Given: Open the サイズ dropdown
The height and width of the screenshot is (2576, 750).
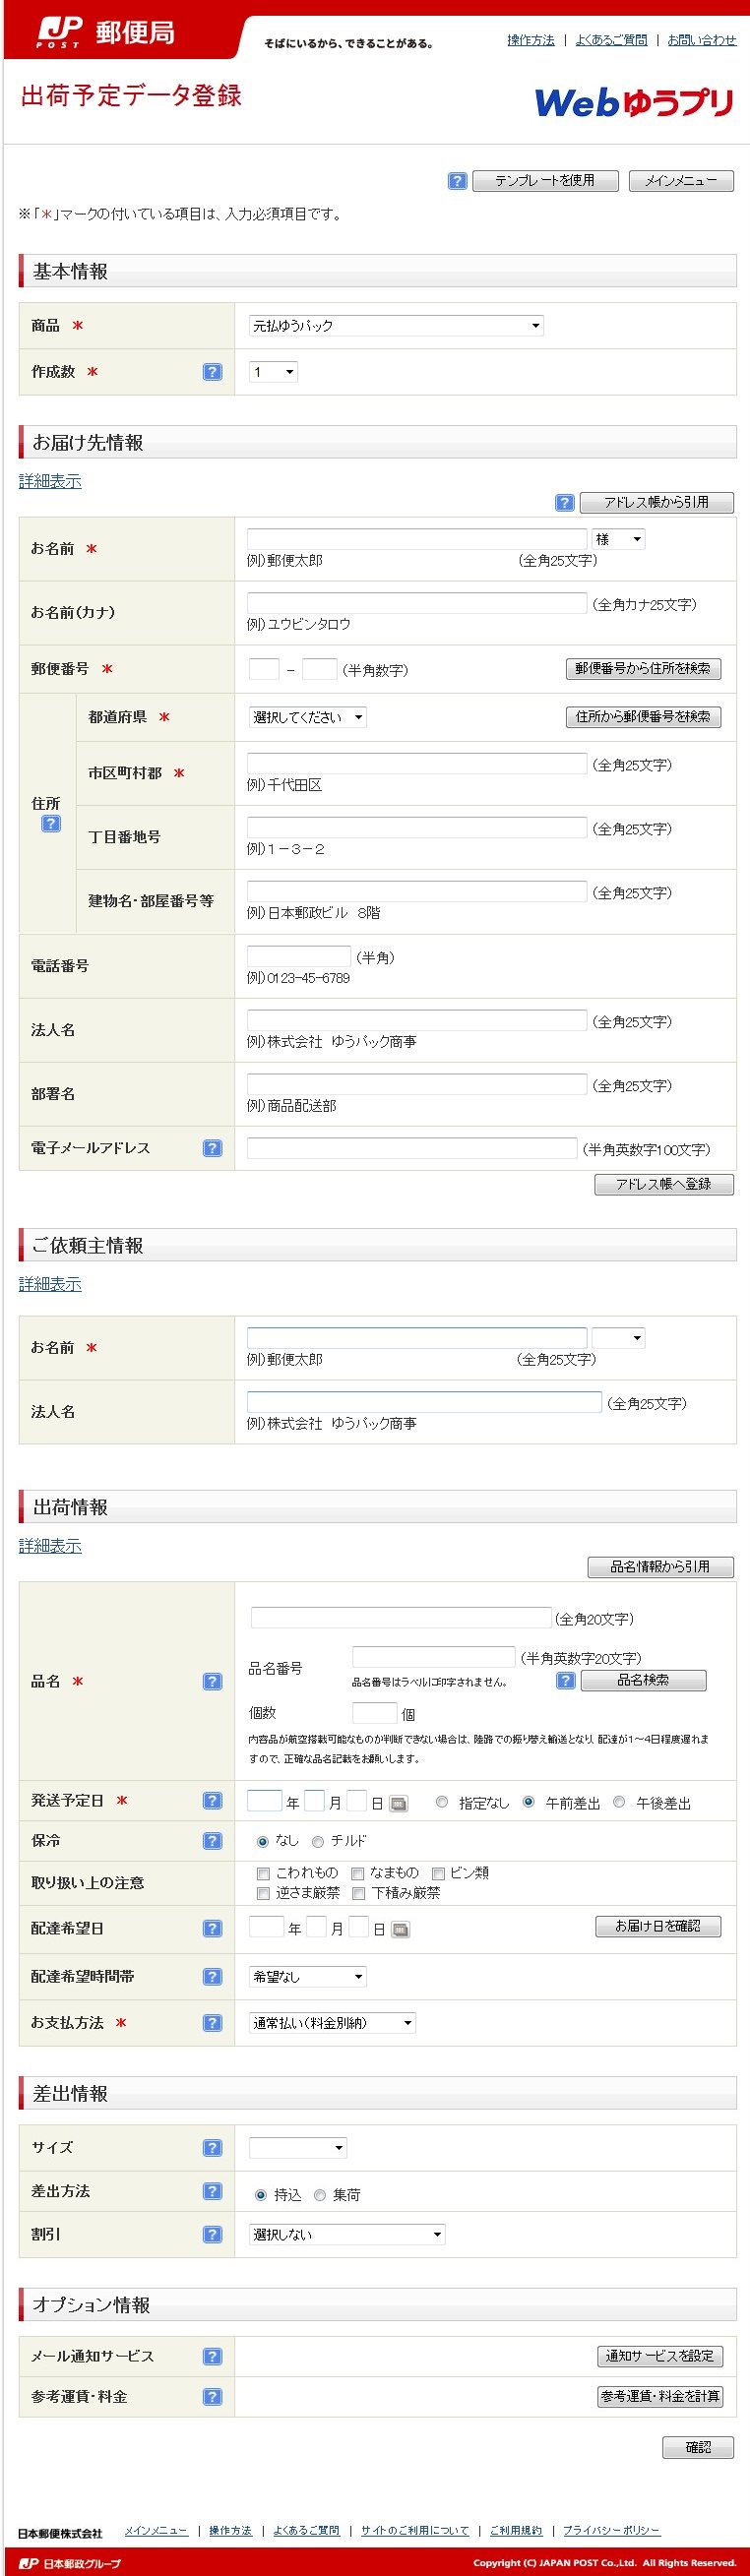Looking at the screenshot, I should coord(298,2147).
